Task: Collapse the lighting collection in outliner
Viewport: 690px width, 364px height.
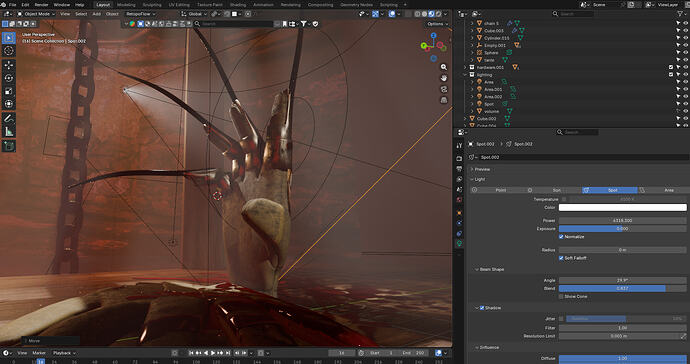Action: (465, 75)
